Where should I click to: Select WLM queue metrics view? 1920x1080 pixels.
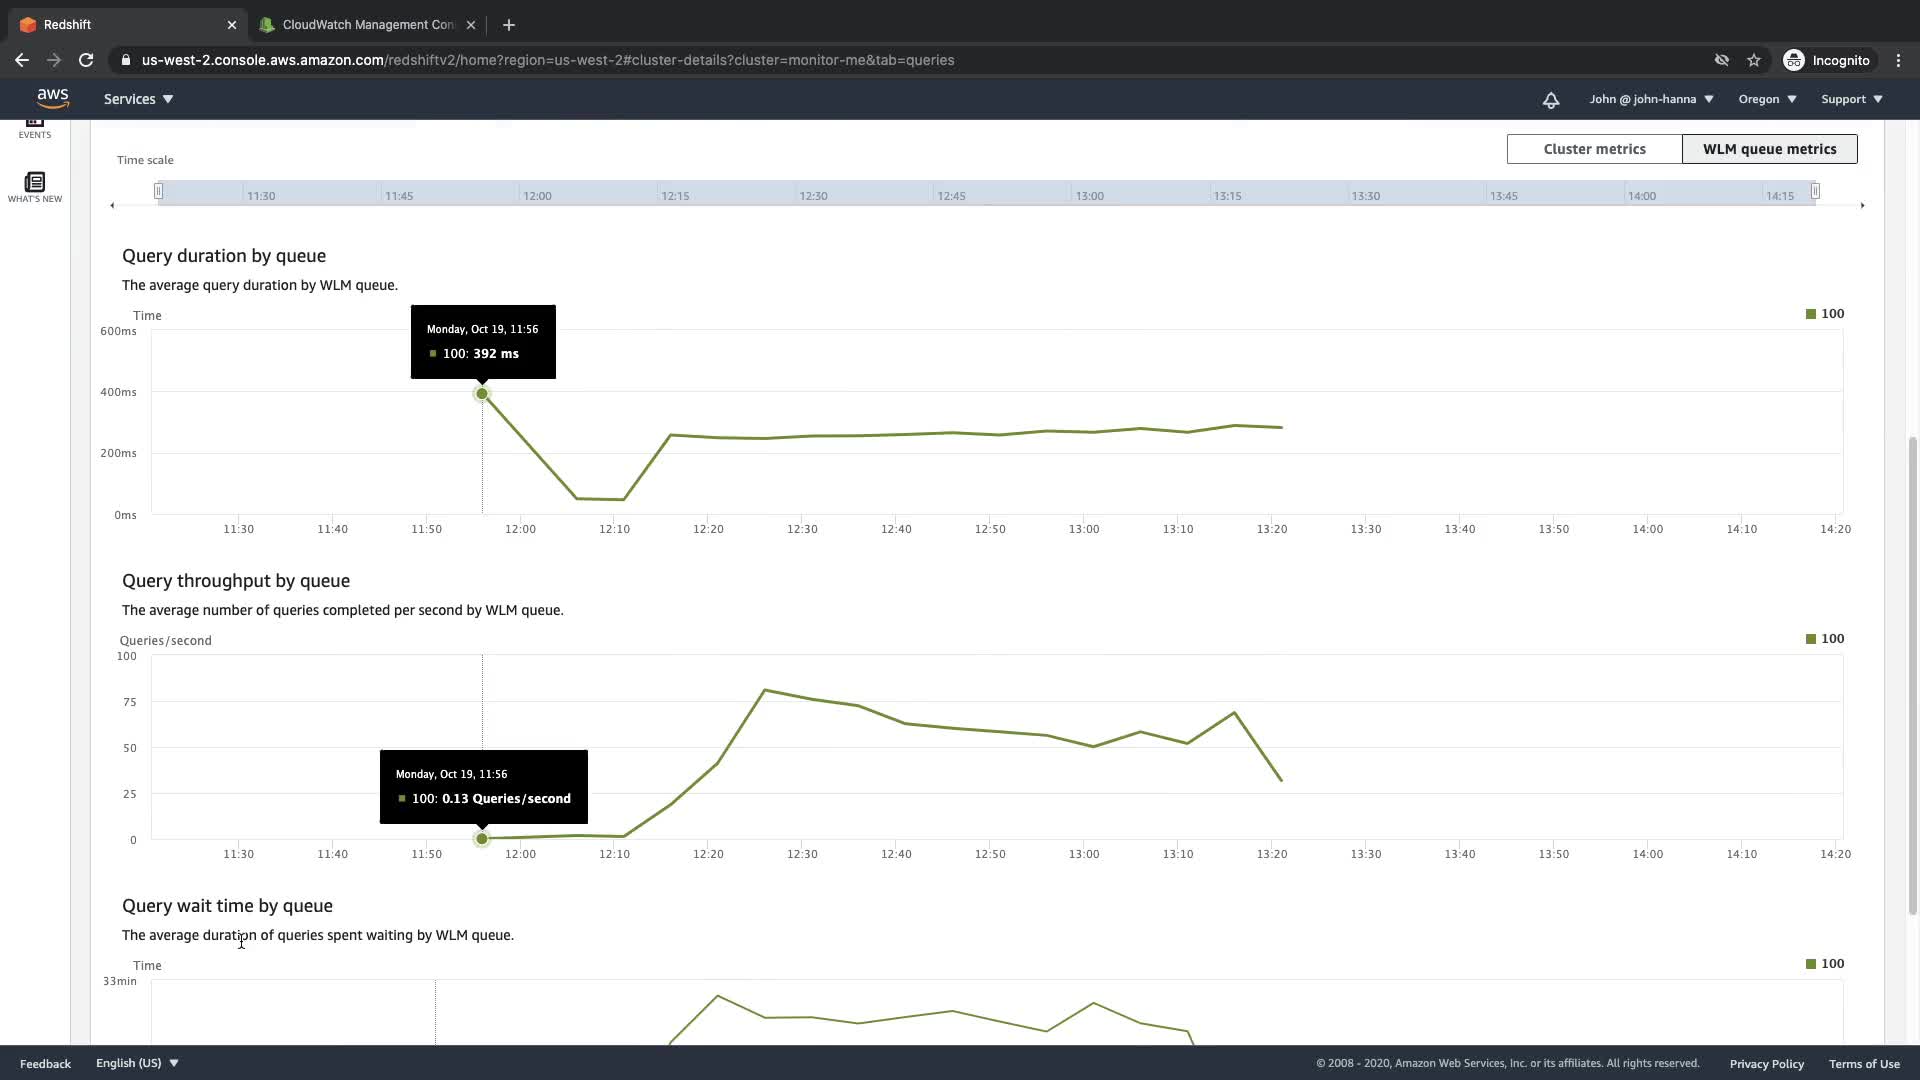pos(1768,149)
